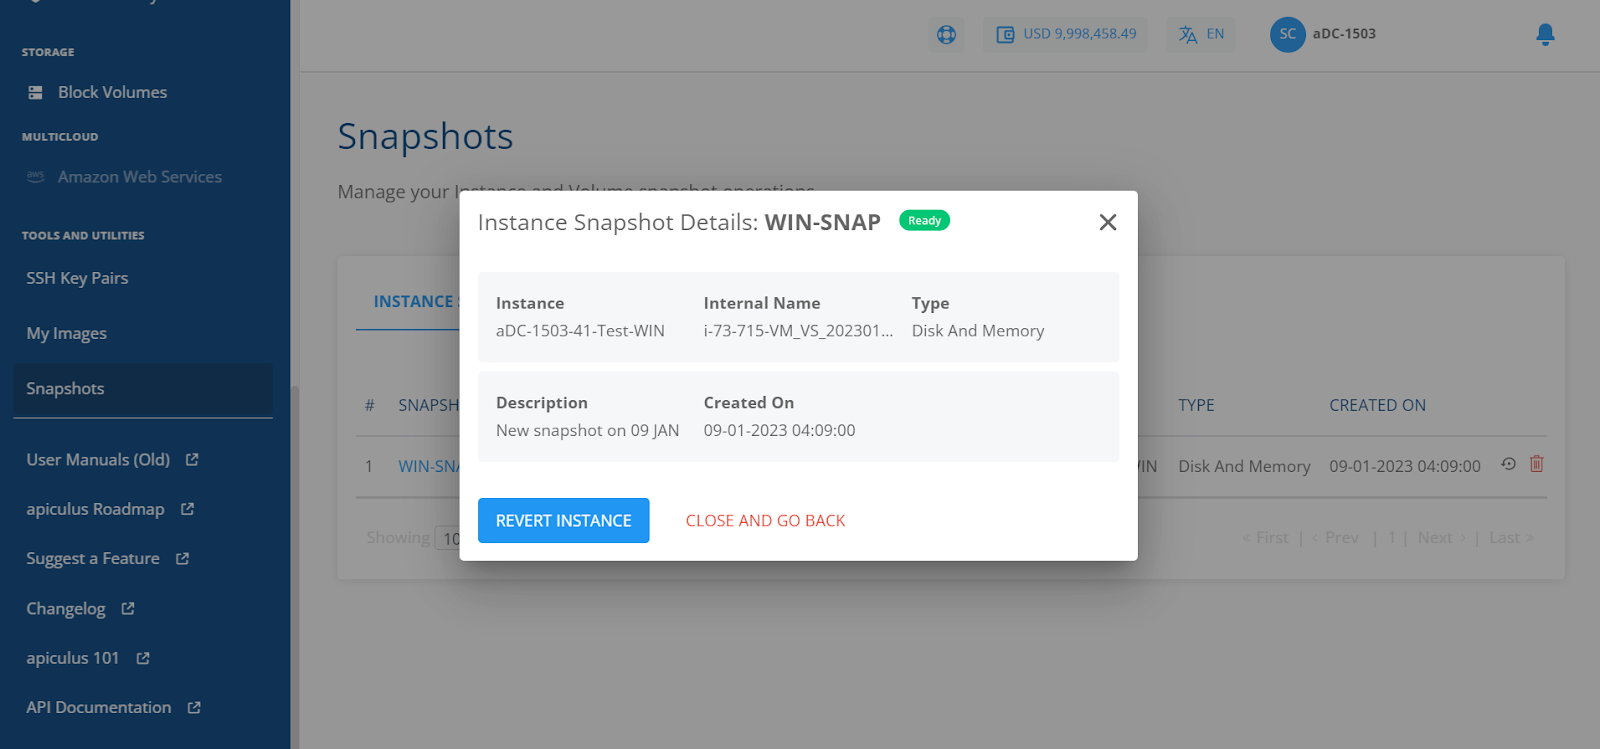The height and width of the screenshot is (749, 1600).
Task: Click external link icon beside Changelog
Action: 128,608
